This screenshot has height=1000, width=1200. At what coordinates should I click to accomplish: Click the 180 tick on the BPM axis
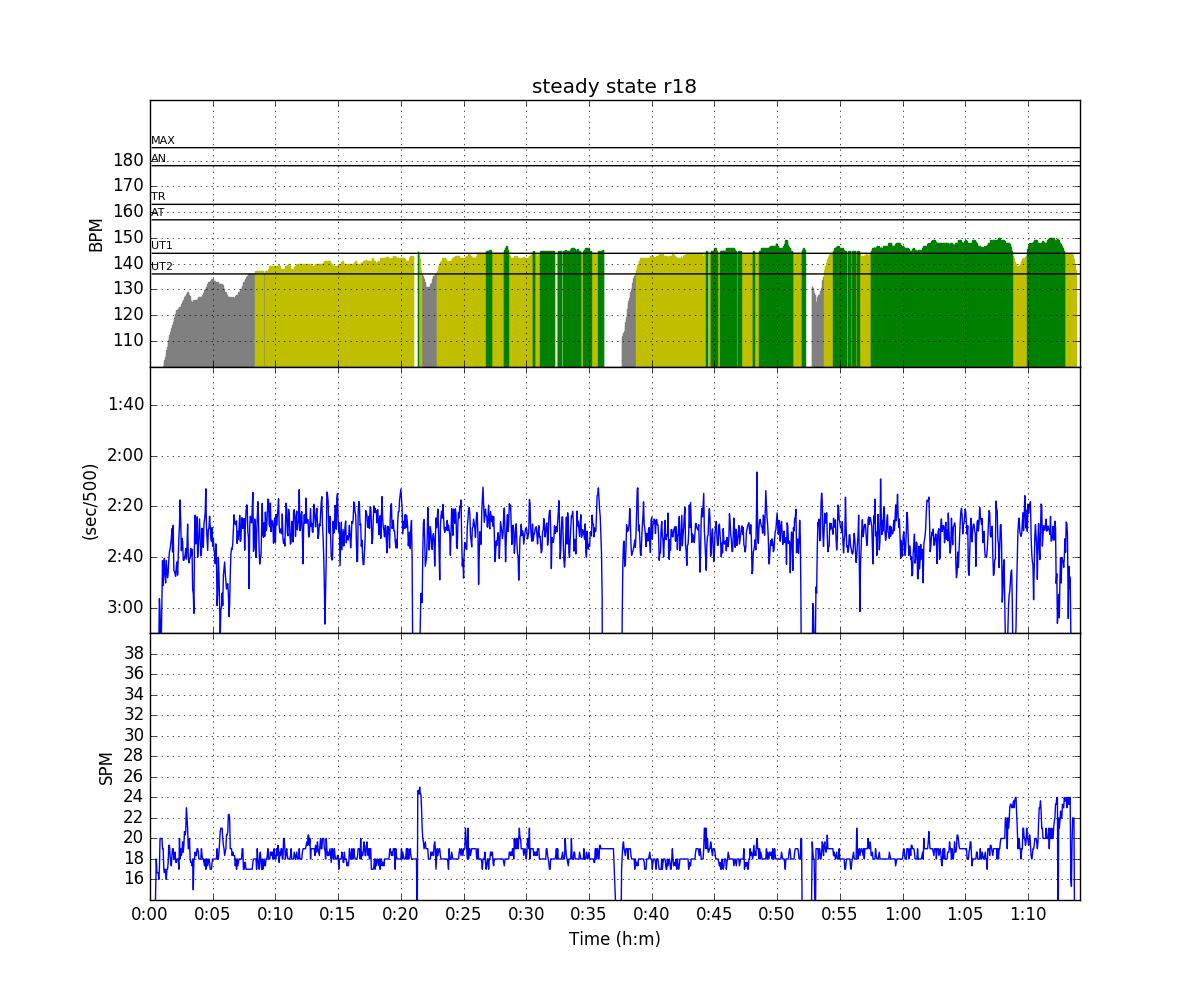127,160
